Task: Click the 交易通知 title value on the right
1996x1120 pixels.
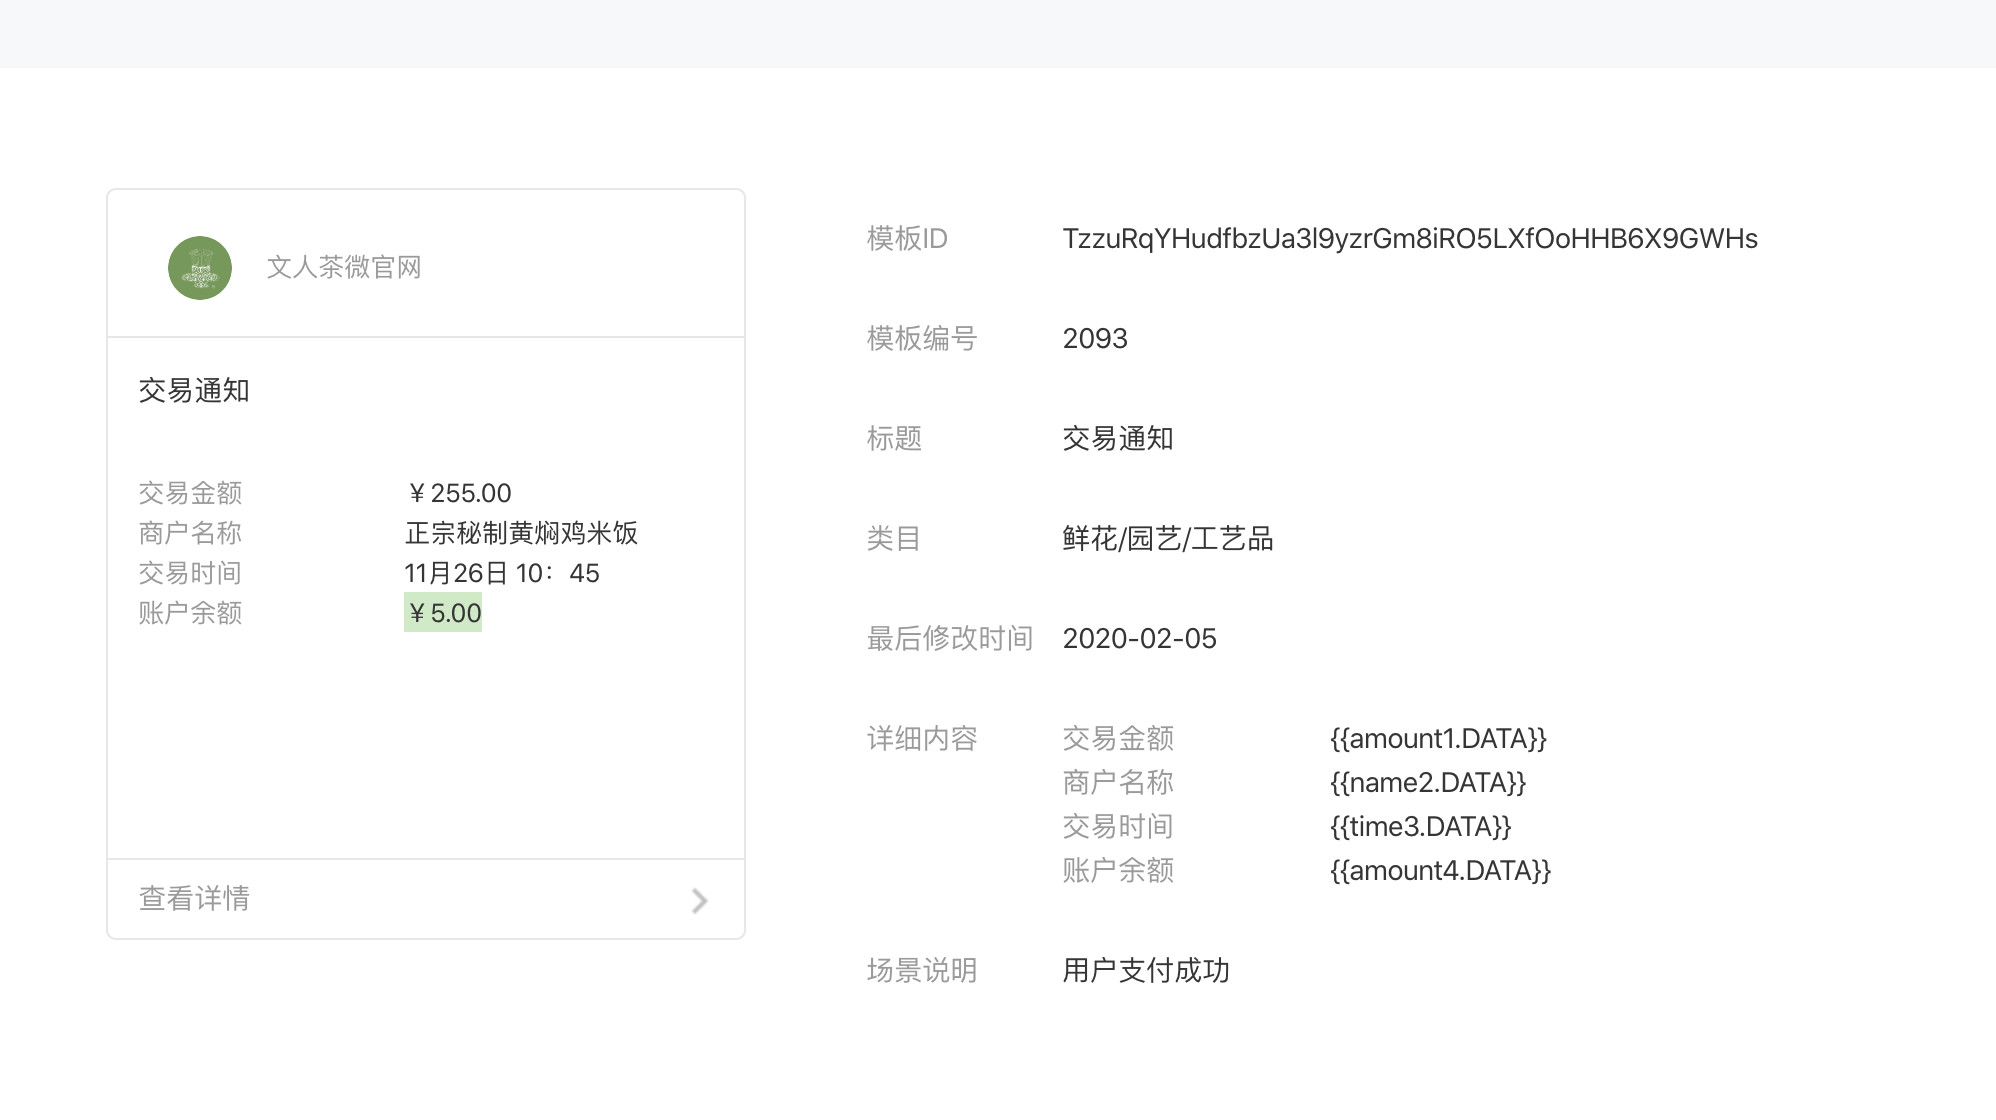Action: point(1117,439)
